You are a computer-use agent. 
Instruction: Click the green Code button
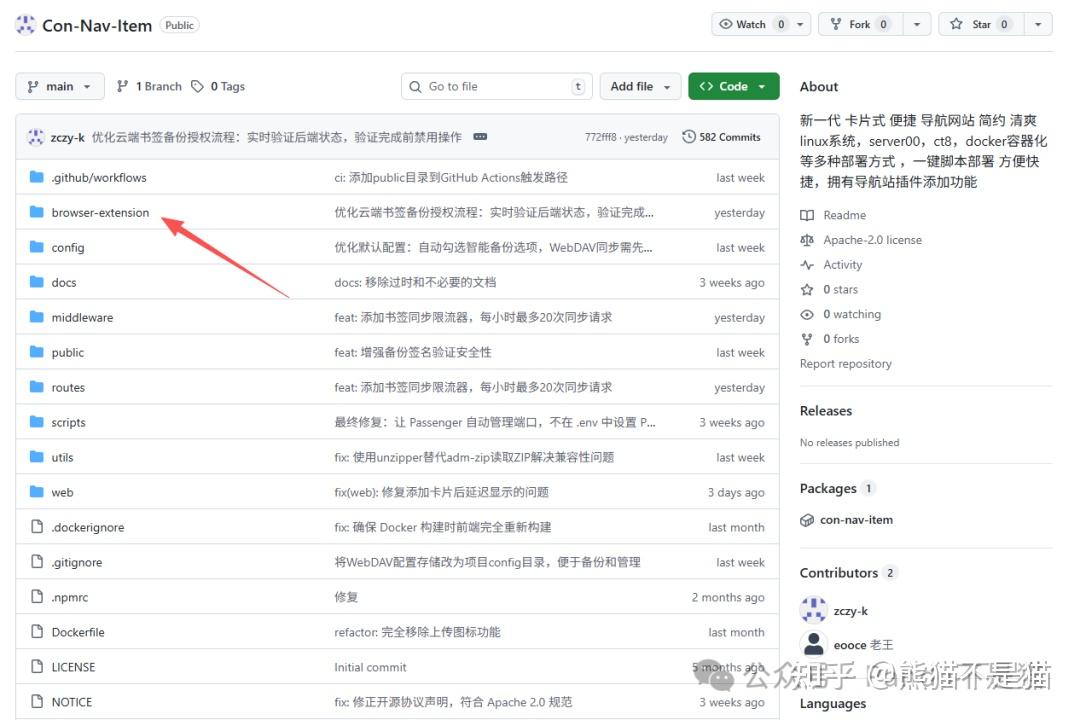click(x=733, y=87)
